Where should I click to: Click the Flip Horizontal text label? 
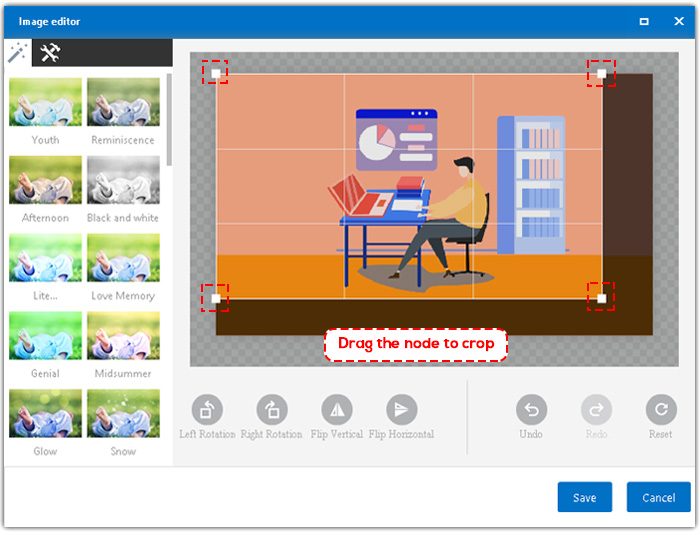pyautogui.click(x=401, y=434)
